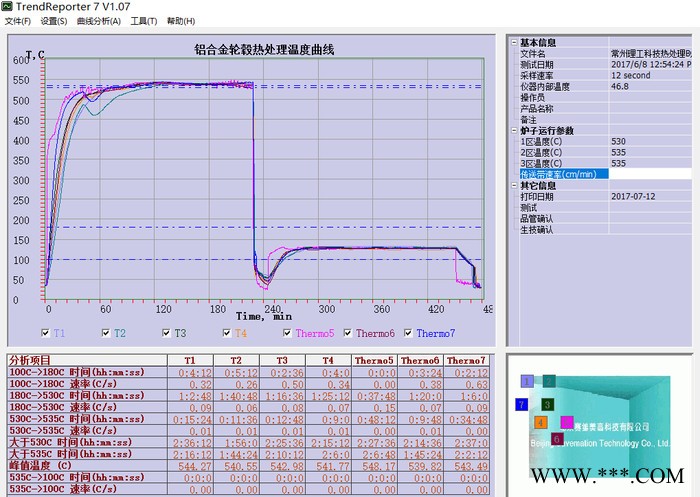Collapse the 其它信息 section

514,185
